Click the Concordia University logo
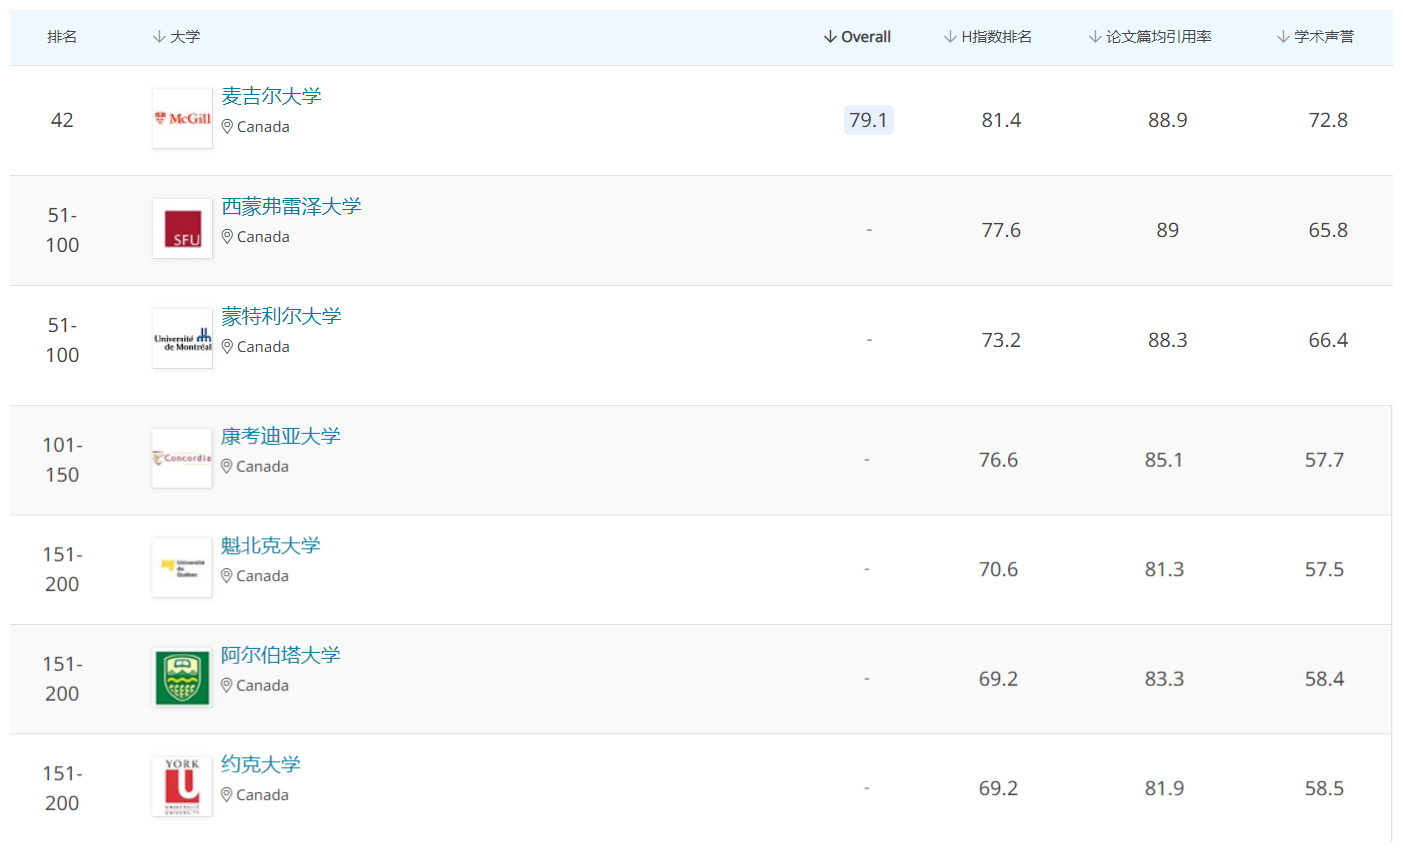Image resolution: width=1403 pixels, height=852 pixels. [182, 458]
